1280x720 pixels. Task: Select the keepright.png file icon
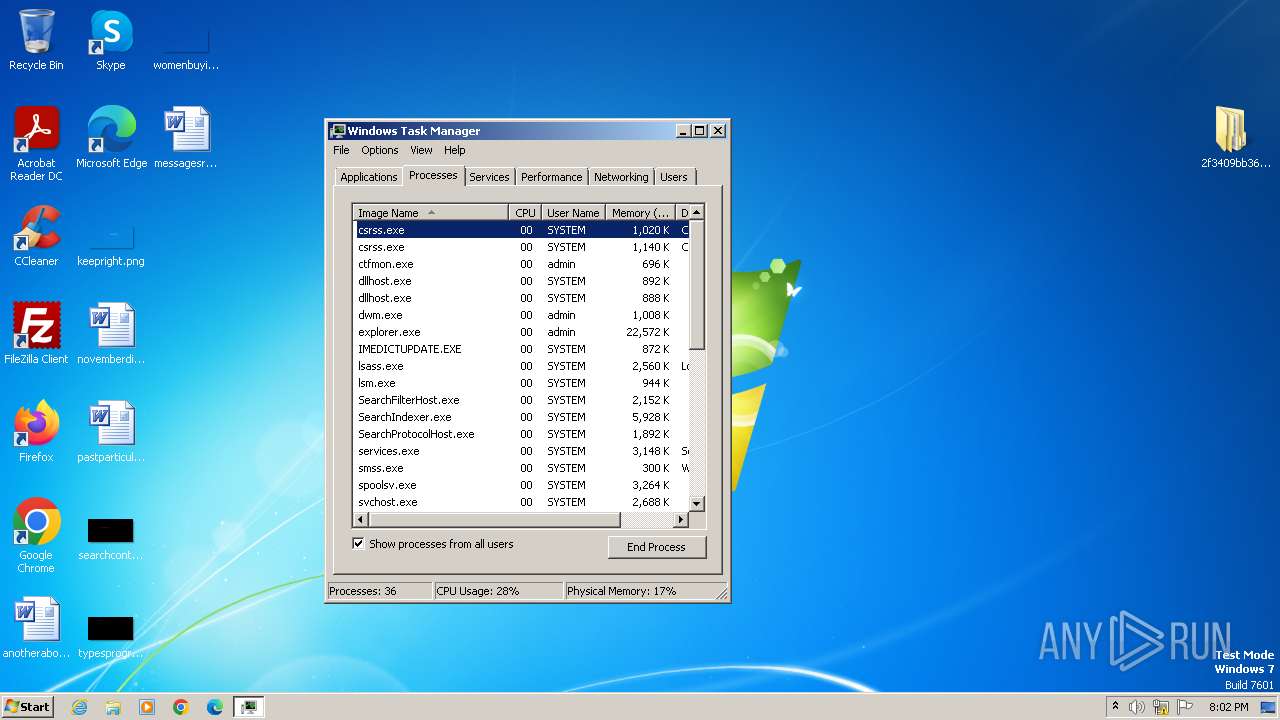click(111, 243)
